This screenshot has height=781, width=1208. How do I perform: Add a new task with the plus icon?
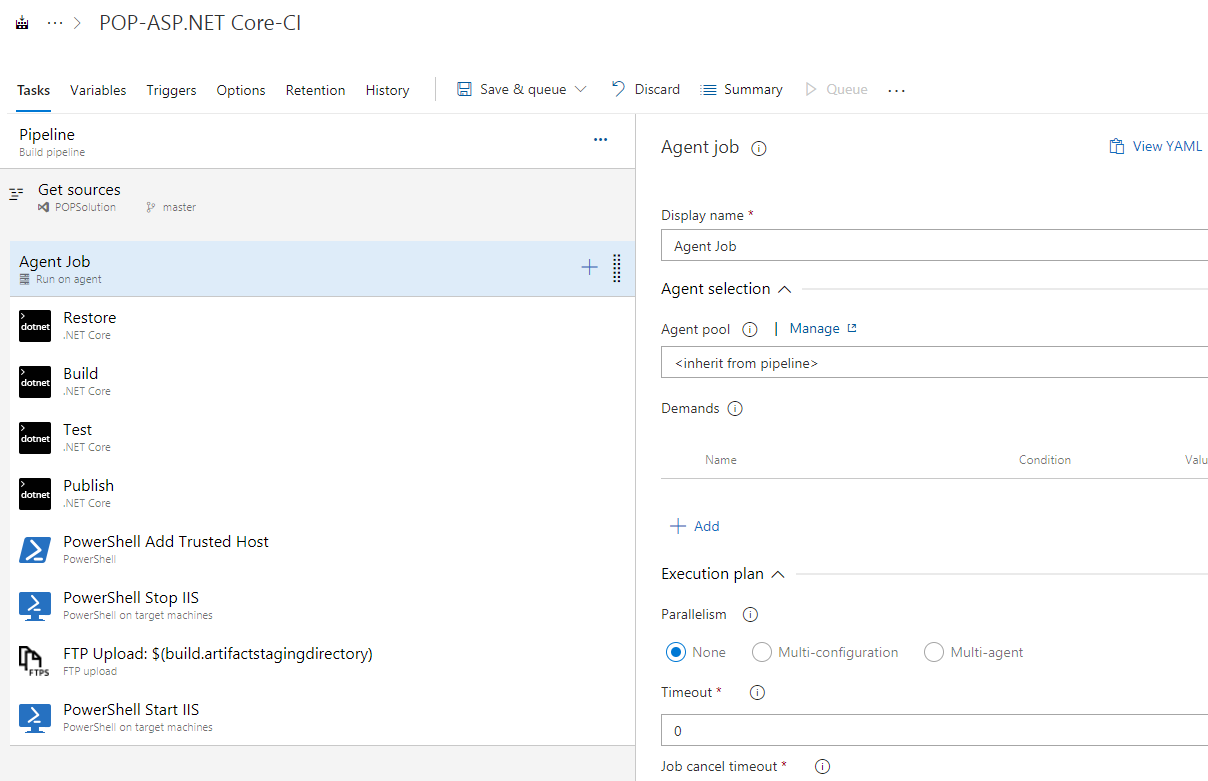(589, 268)
